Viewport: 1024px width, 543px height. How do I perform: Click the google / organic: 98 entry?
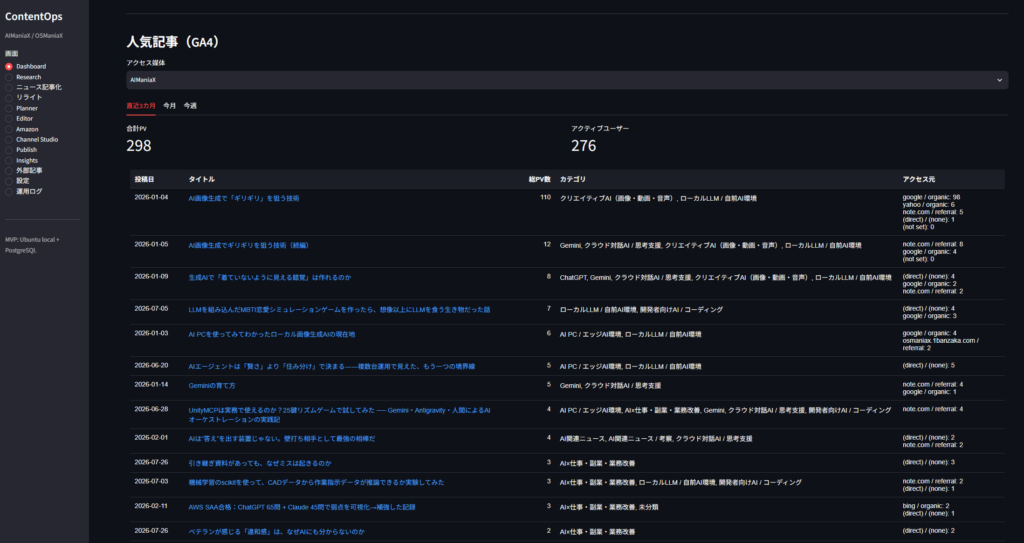click(x=931, y=197)
